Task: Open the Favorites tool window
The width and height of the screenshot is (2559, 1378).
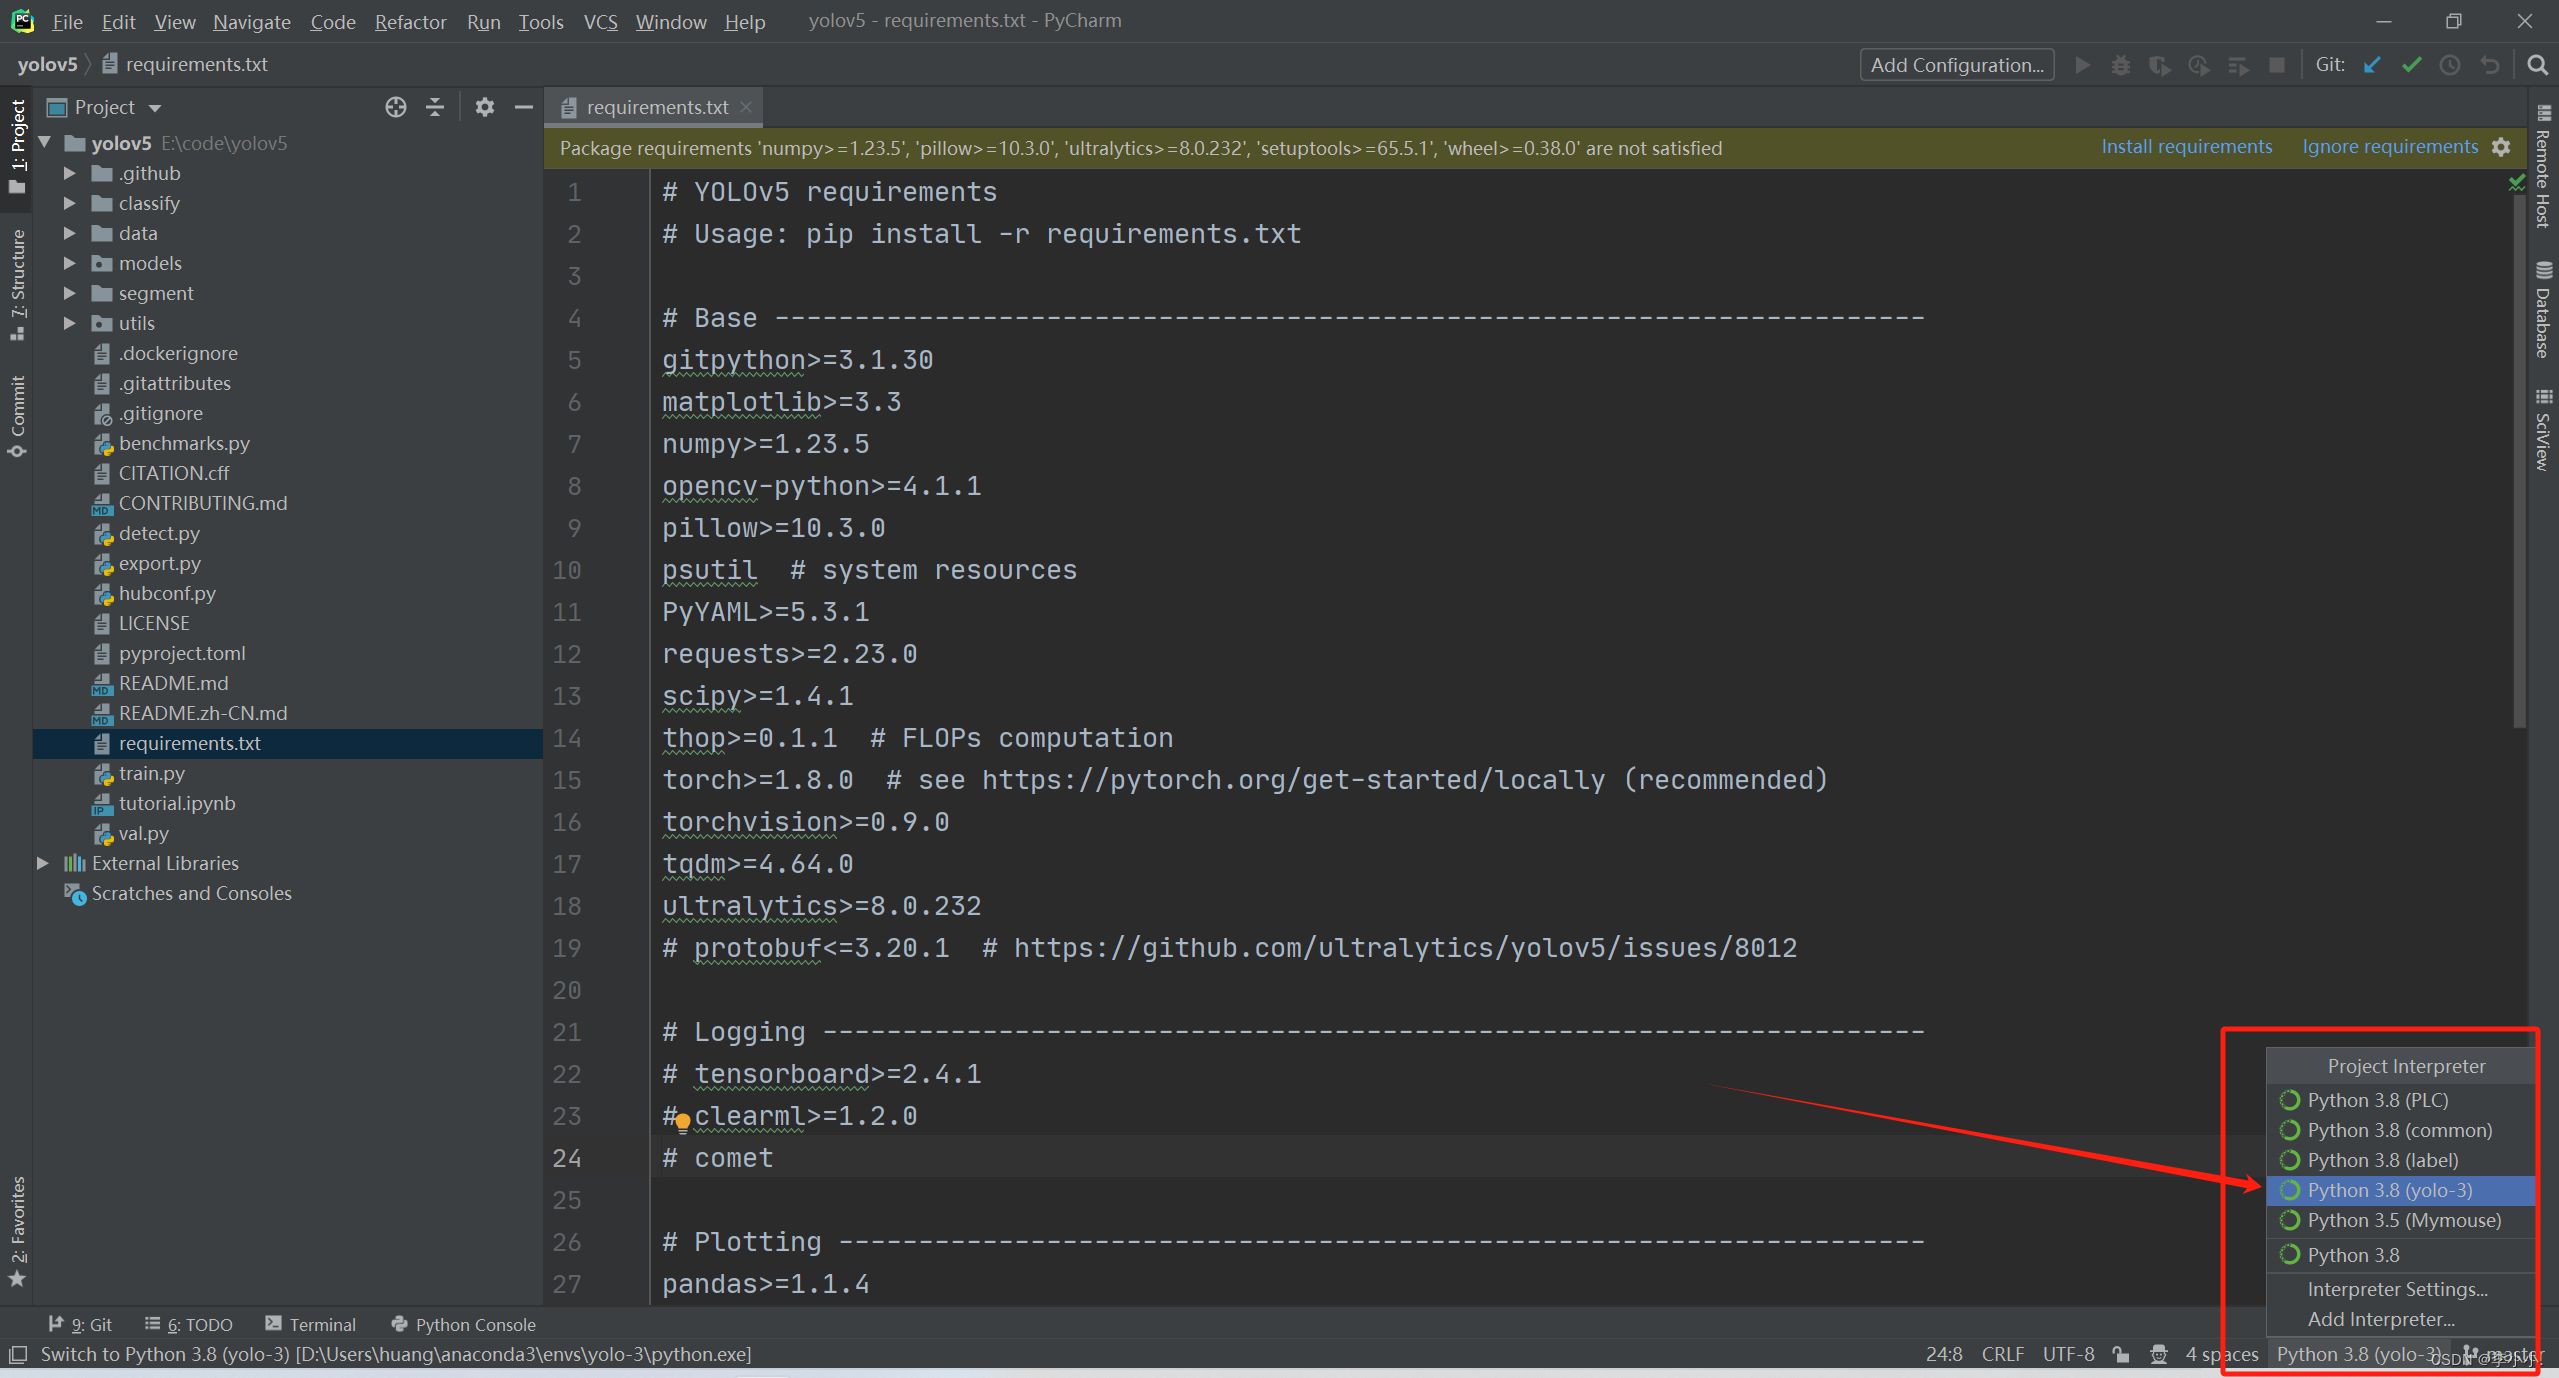Action: pos(17,1232)
